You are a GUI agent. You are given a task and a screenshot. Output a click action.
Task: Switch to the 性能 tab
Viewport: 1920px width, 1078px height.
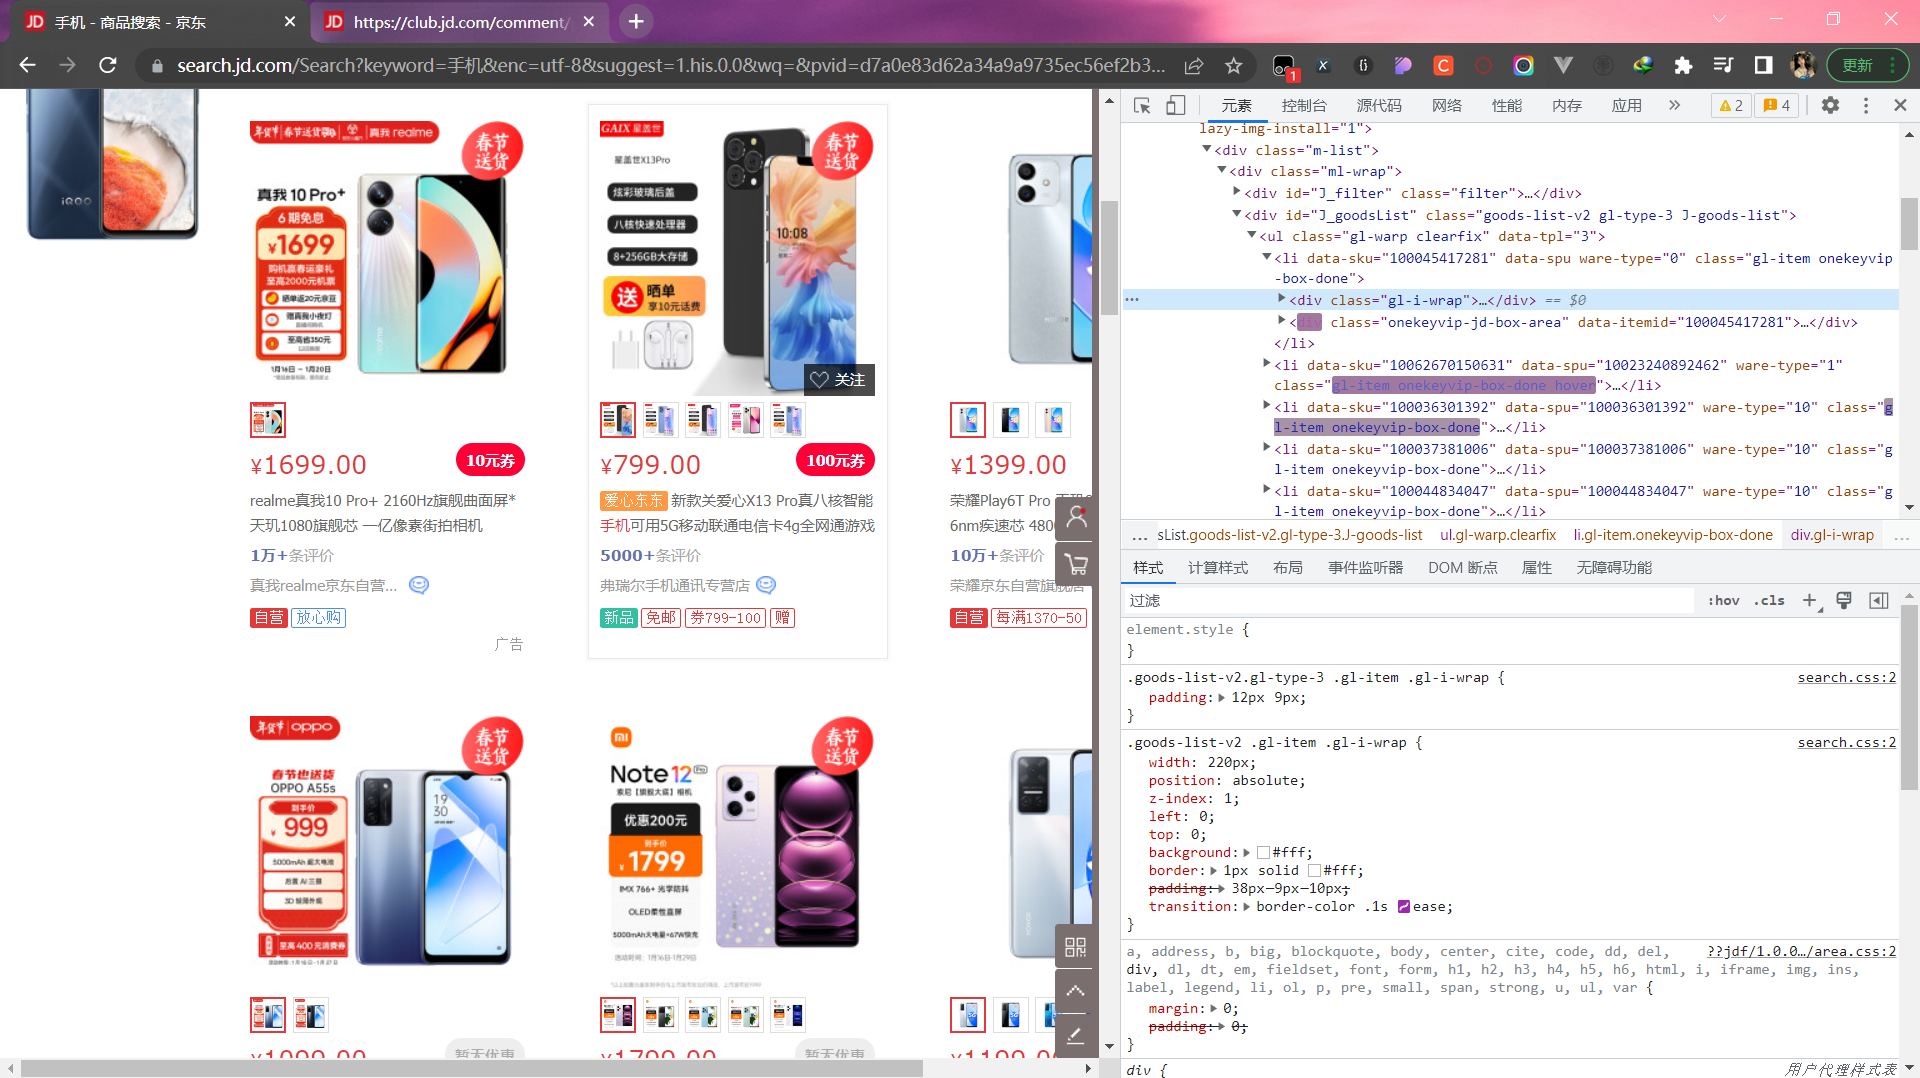1506,105
